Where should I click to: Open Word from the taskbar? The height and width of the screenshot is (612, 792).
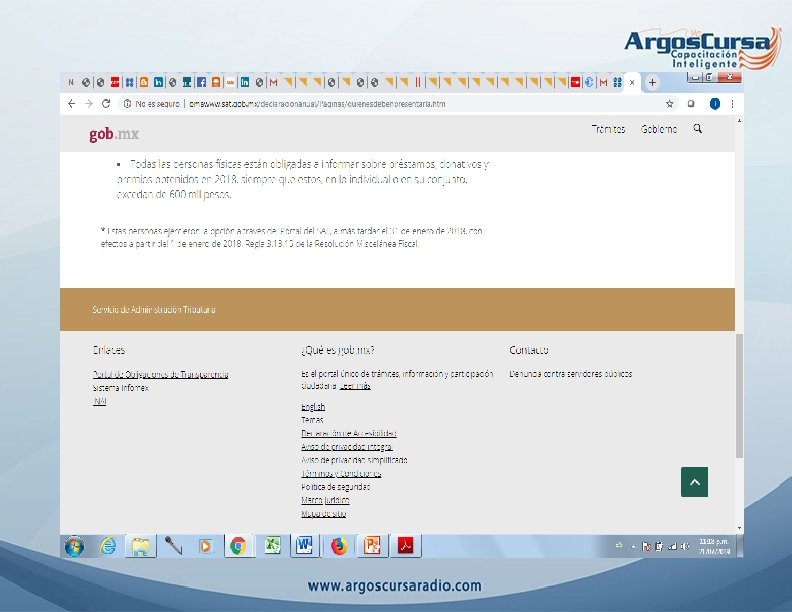pyautogui.click(x=304, y=546)
